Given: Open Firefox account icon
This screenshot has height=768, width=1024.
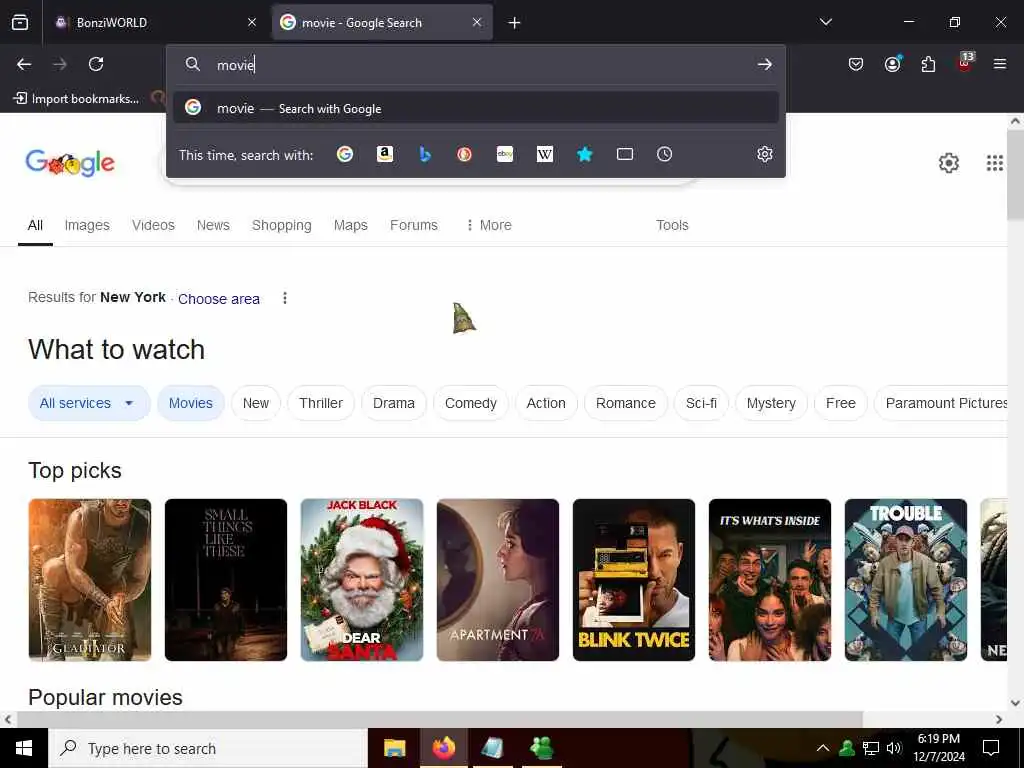Looking at the screenshot, I should click(893, 64).
